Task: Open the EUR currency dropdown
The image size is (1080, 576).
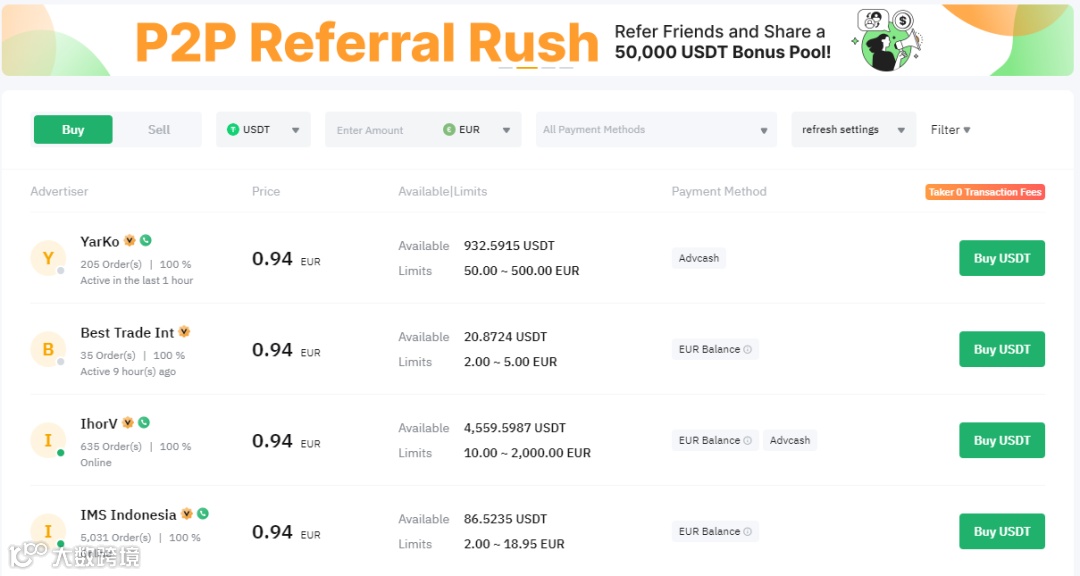Action: [x=478, y=130]
